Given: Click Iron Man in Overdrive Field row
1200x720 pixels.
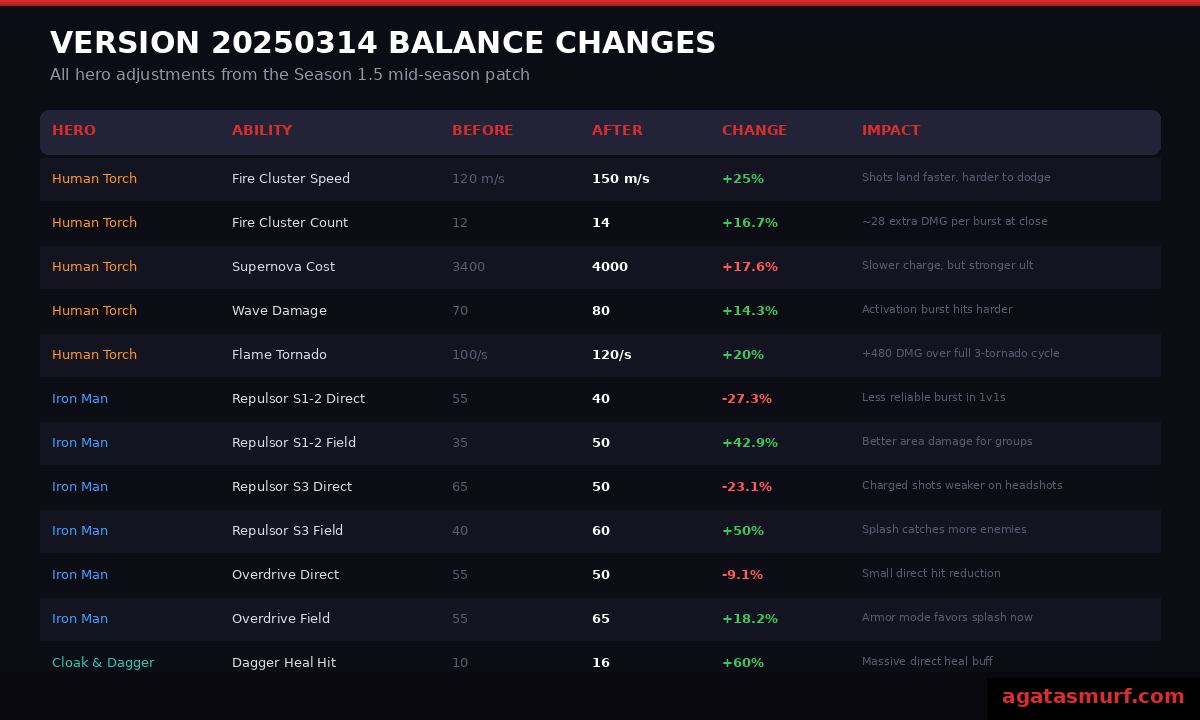Looking at the screenshot, I should coord(80,619).
